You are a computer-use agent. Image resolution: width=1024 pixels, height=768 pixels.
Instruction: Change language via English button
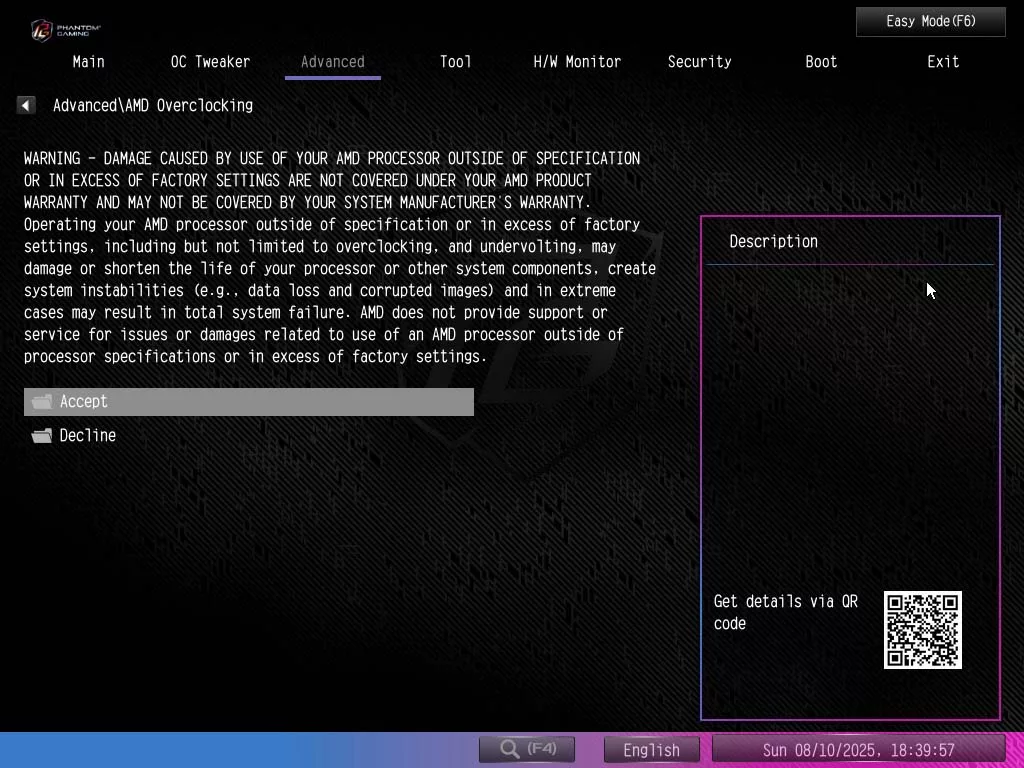coord(651,750)
